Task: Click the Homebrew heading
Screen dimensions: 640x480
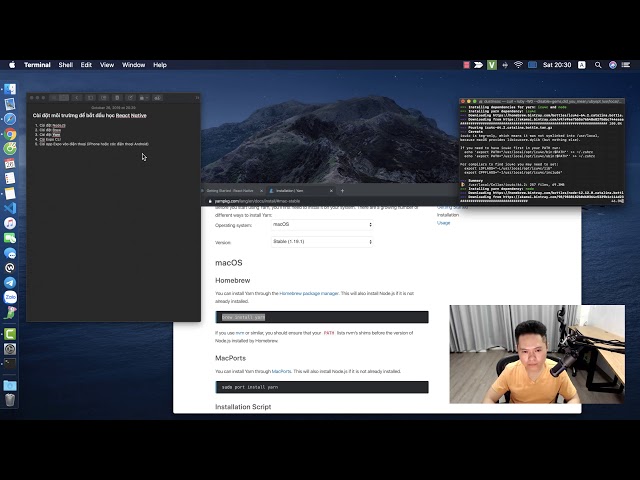Action: 233,280
